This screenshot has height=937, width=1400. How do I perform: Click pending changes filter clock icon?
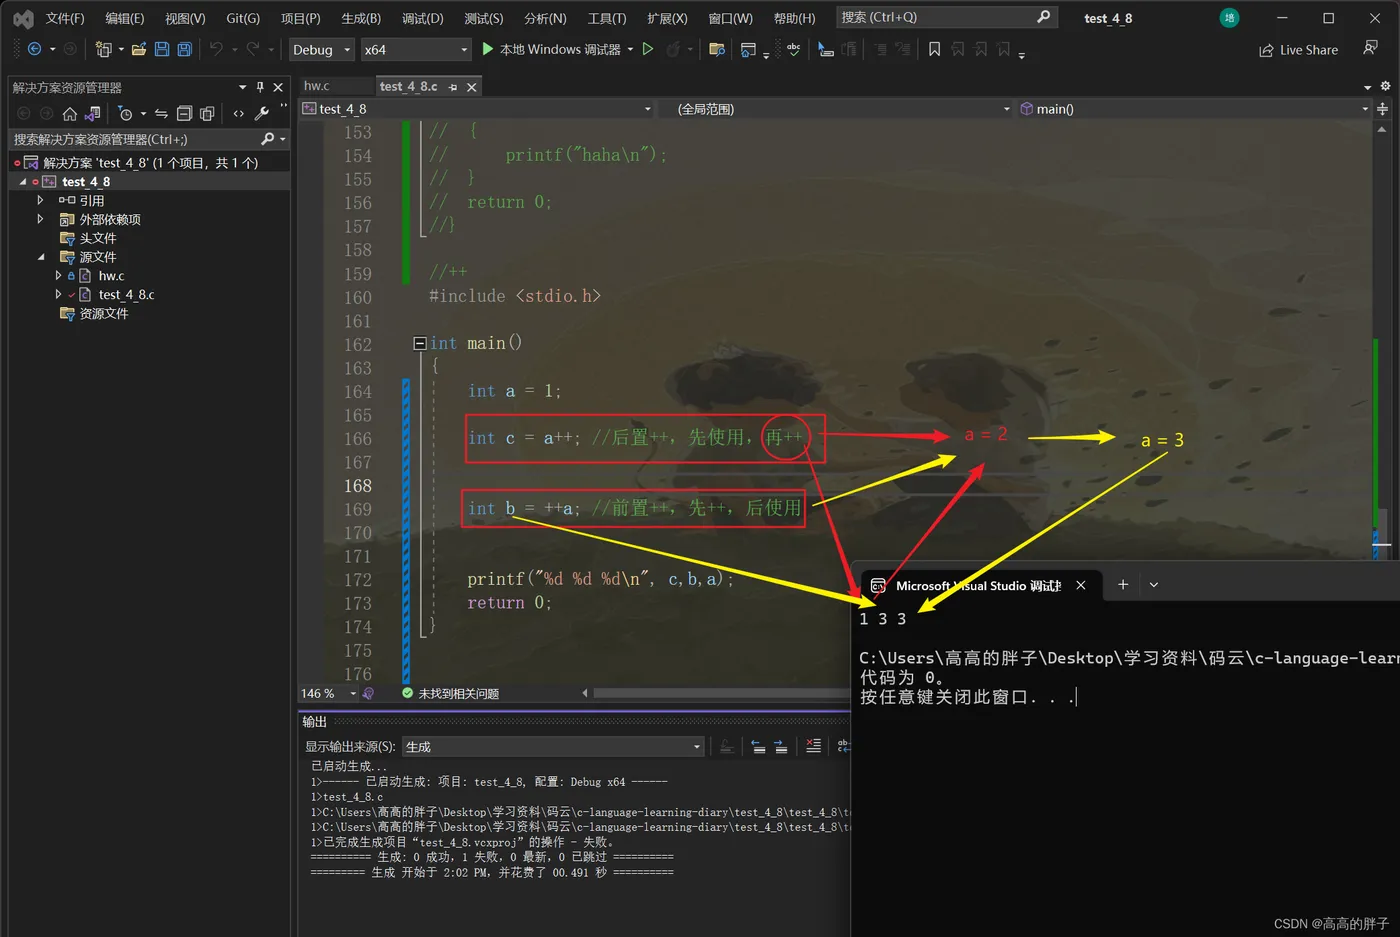tap(125, 113)
